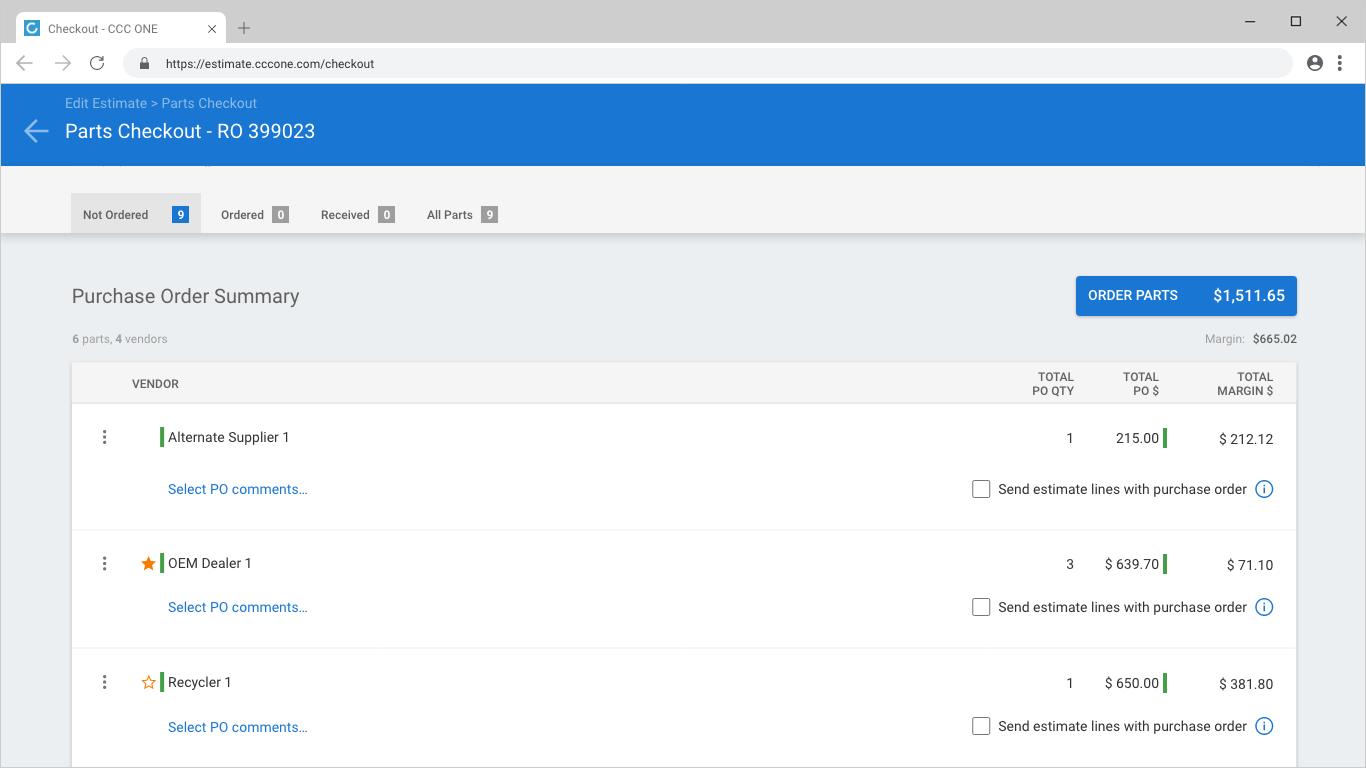Open the kebab menu for OEM Dealer 1
1366x768 pixels.
click(104, 563)
